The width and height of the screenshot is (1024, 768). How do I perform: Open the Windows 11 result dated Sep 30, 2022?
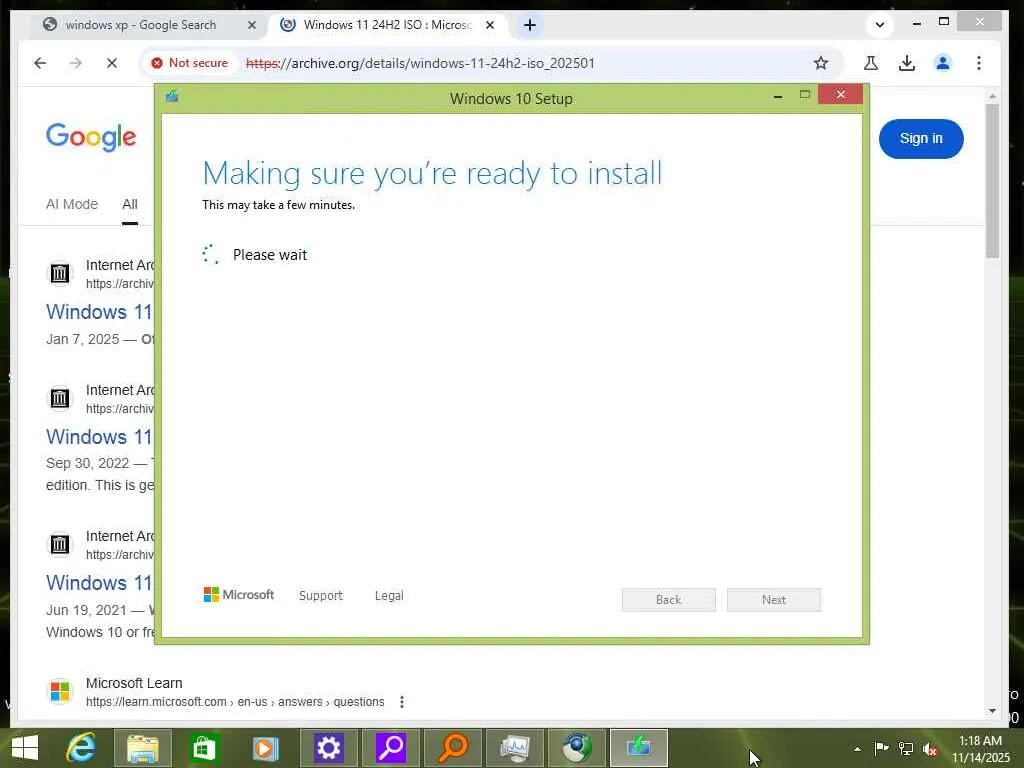[x=99, y=437]
